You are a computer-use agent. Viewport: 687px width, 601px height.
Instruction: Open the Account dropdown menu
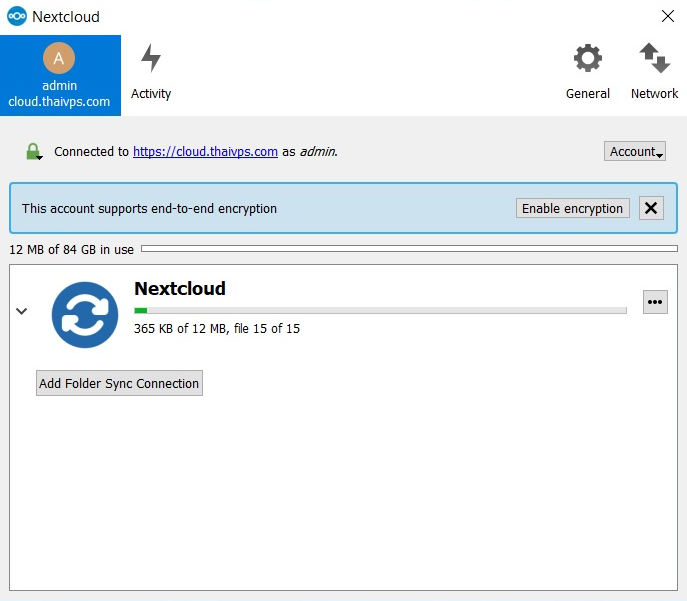click(634, 152)
